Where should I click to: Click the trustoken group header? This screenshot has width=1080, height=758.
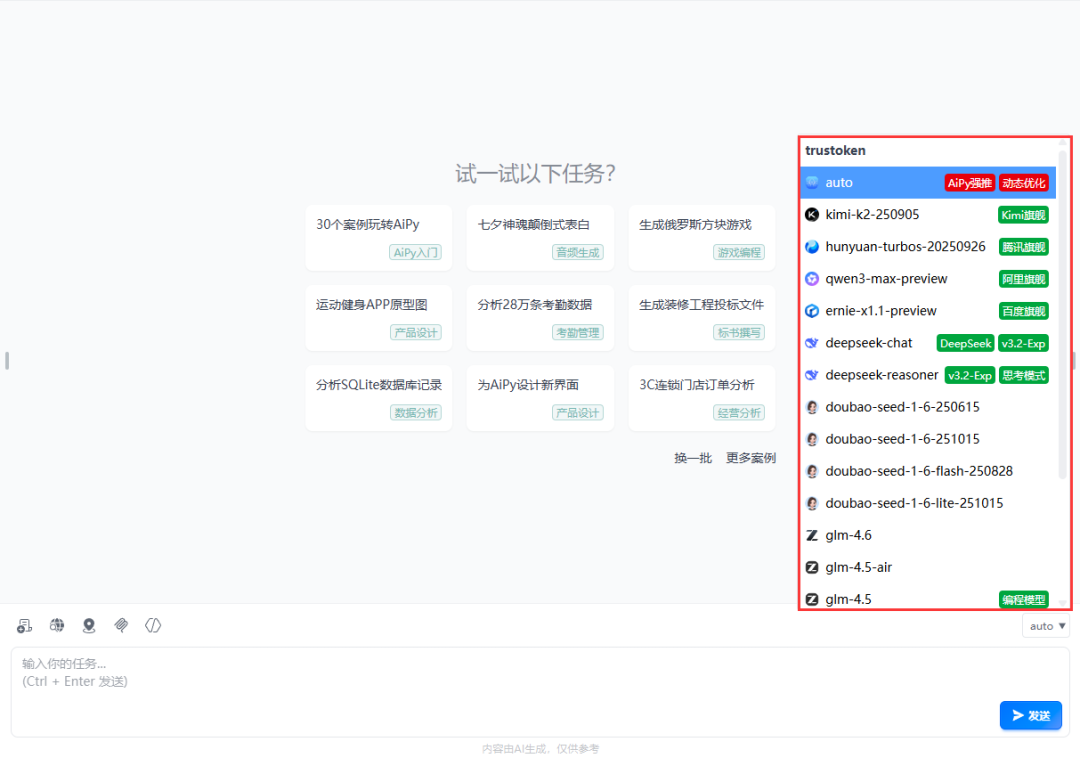(x=835, y=150)
